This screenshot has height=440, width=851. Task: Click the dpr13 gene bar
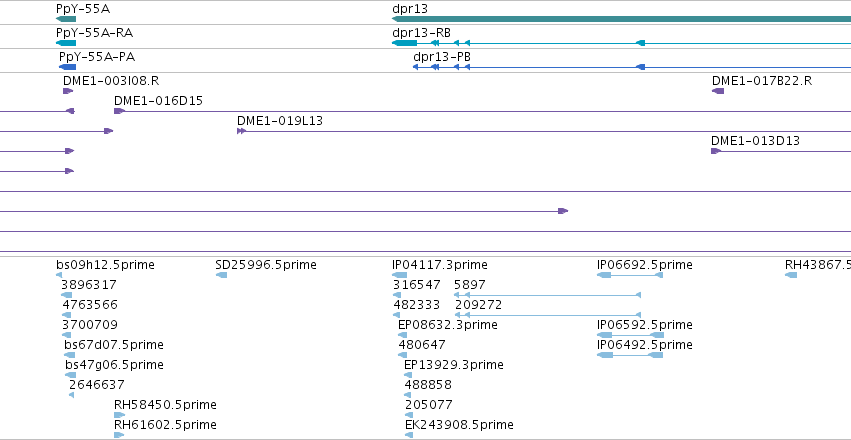[621, 19]
